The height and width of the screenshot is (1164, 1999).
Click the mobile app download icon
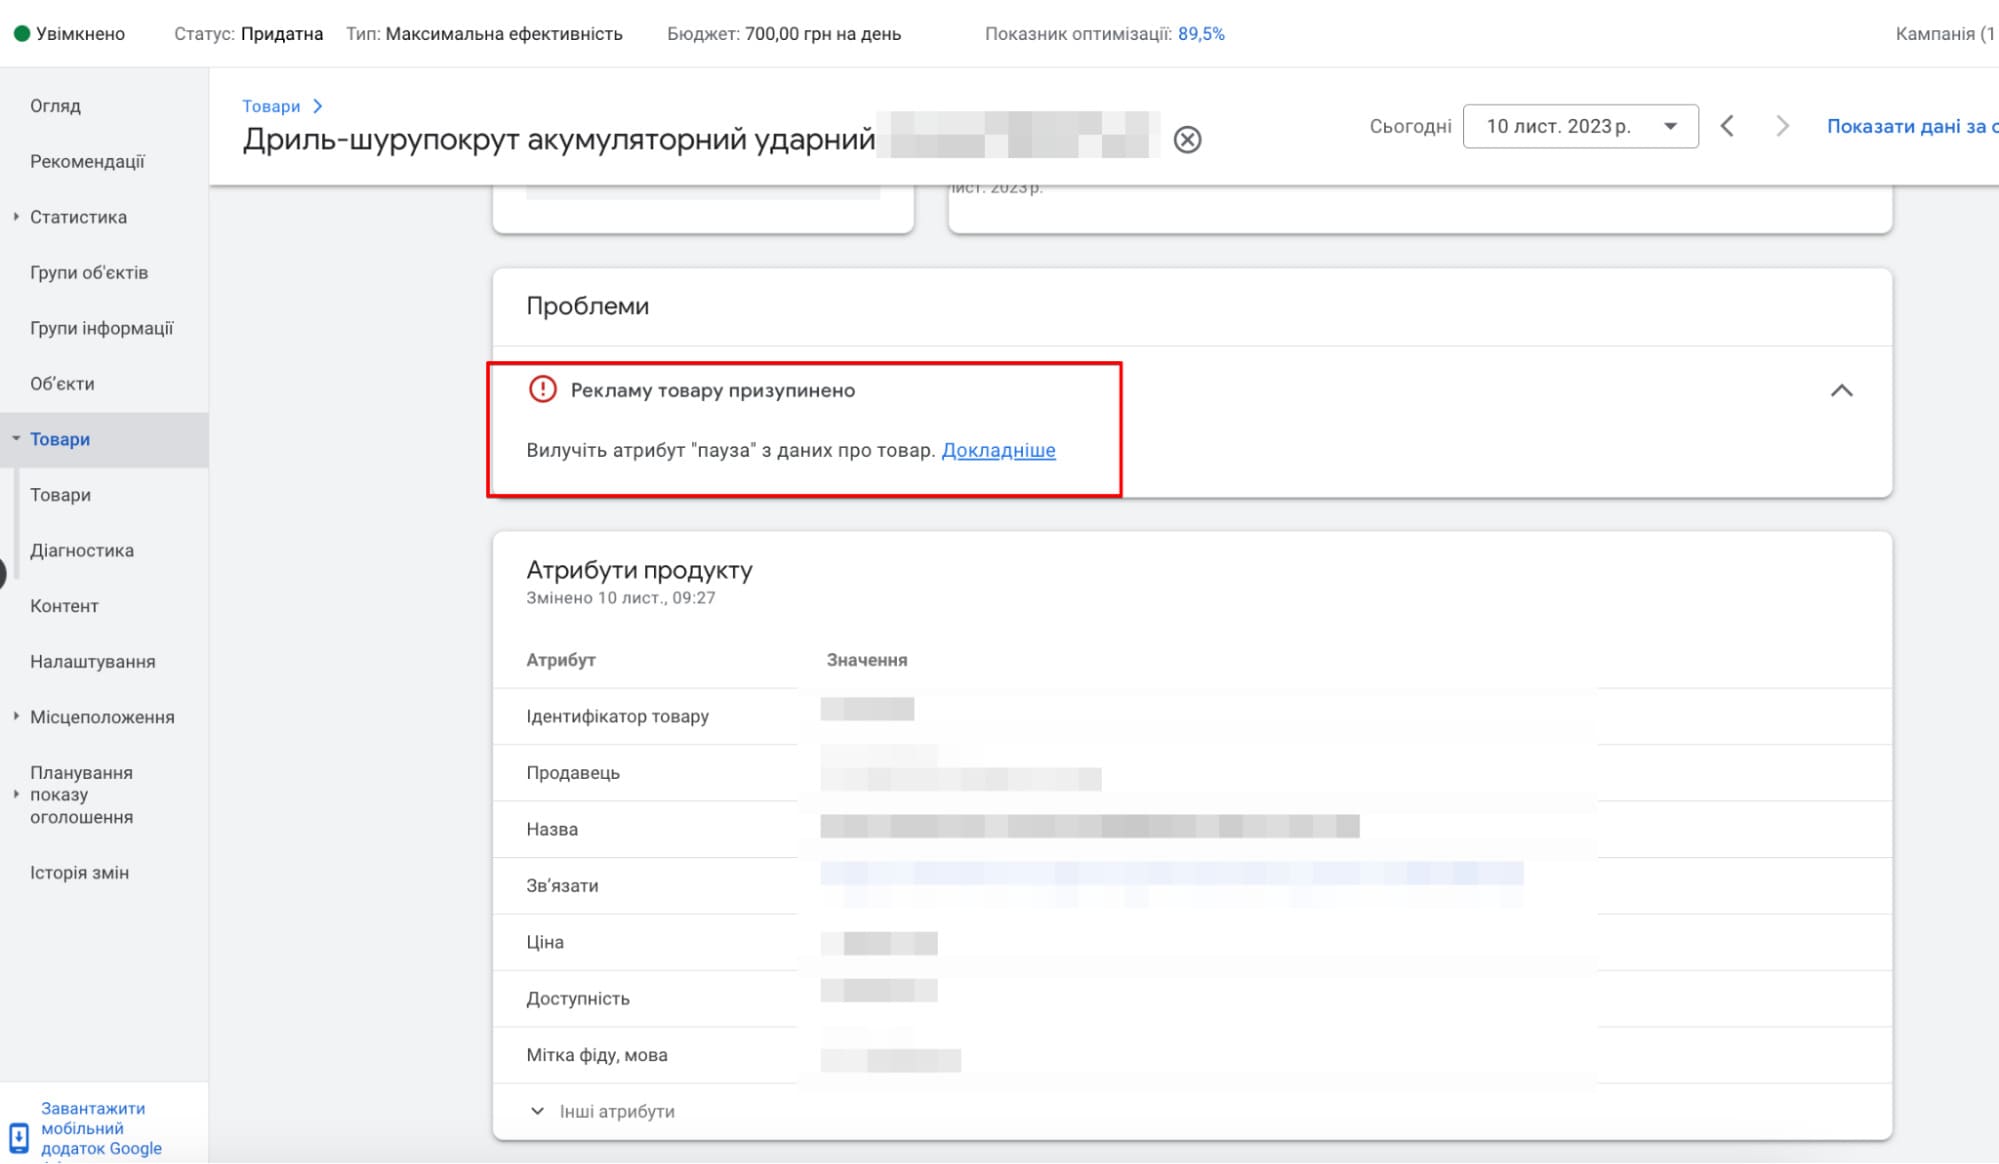pyautogui.click(x=19, y=1136)
